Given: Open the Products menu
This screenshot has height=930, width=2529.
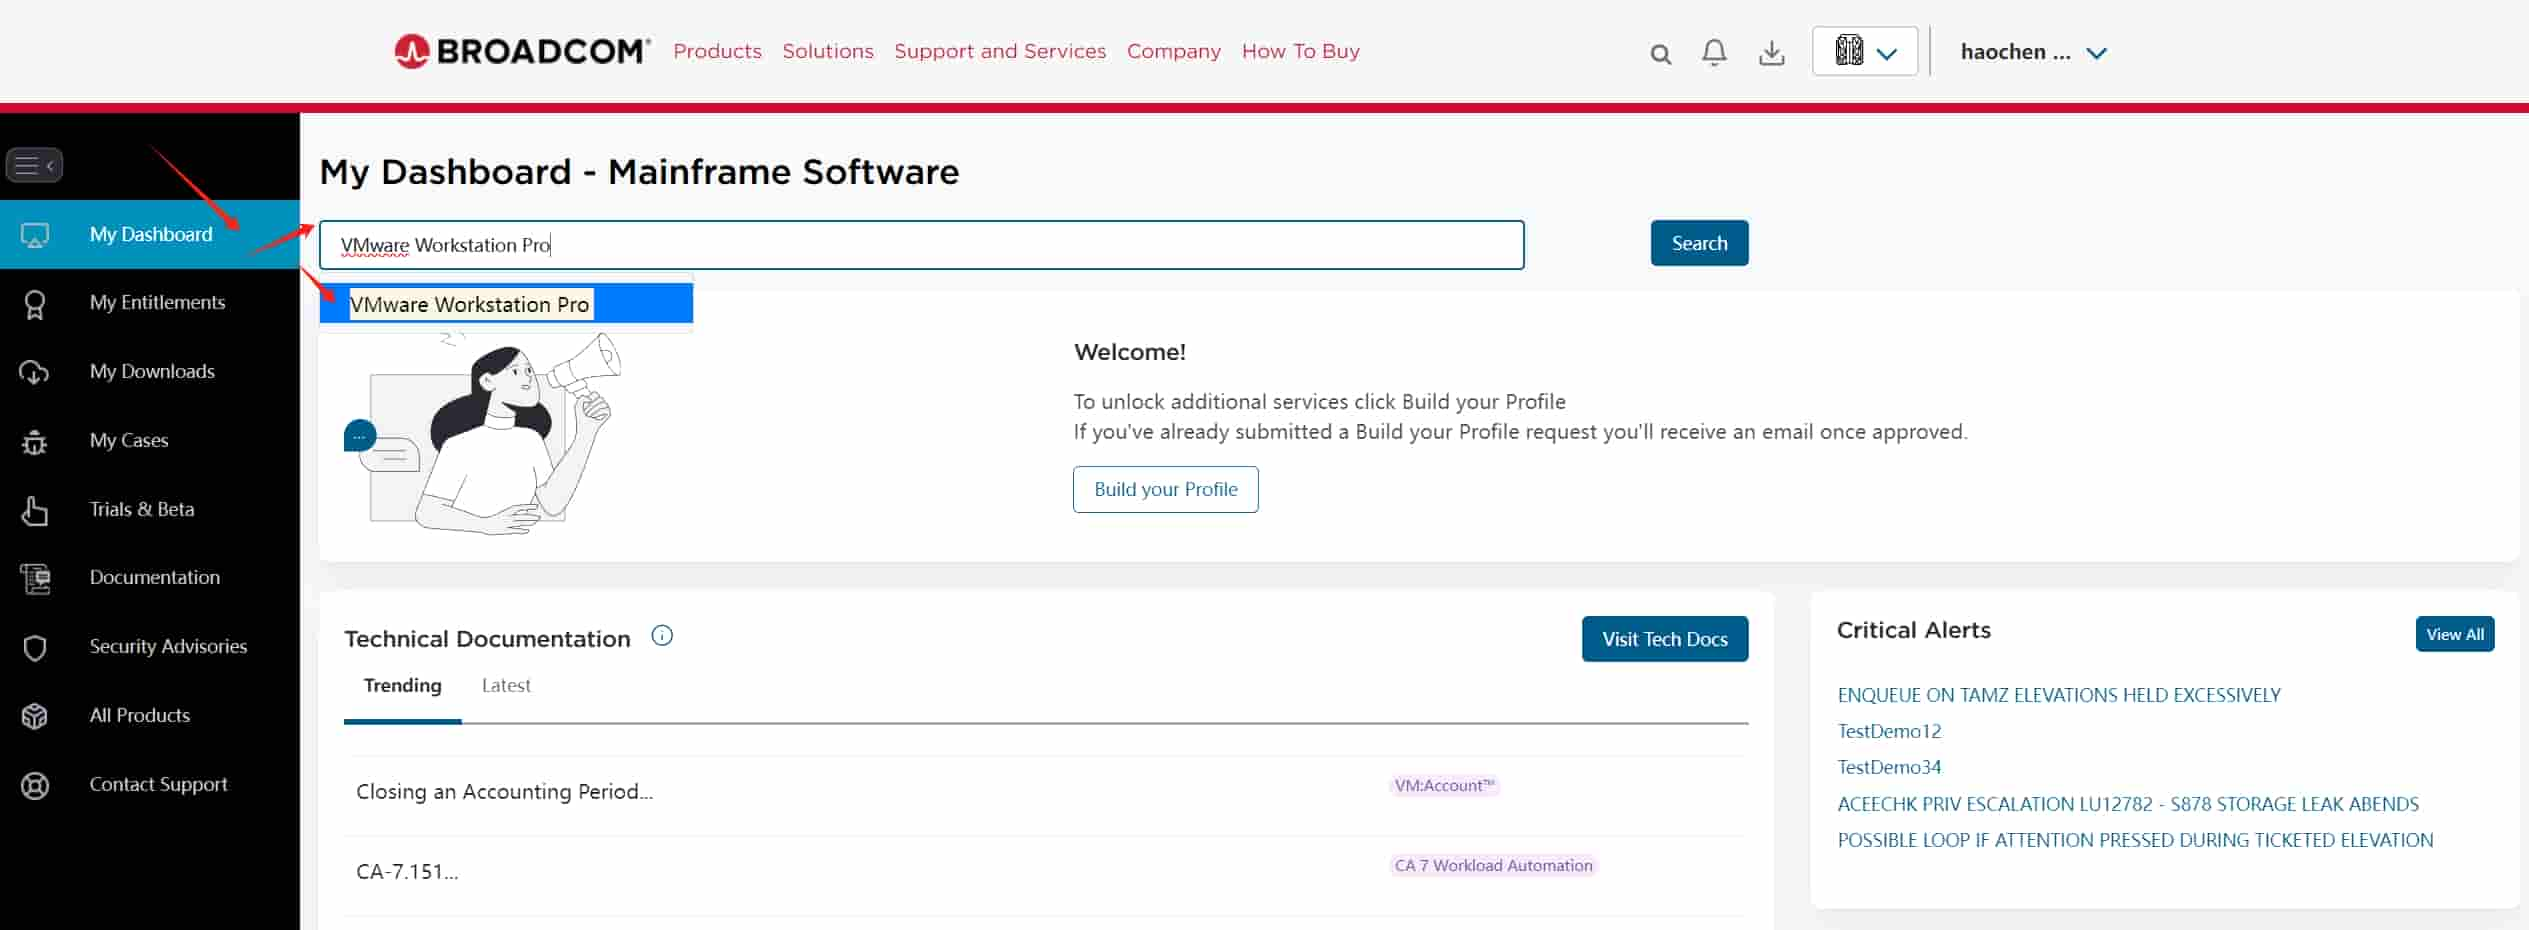Looking at the screenshot, I should coord(717,51).
